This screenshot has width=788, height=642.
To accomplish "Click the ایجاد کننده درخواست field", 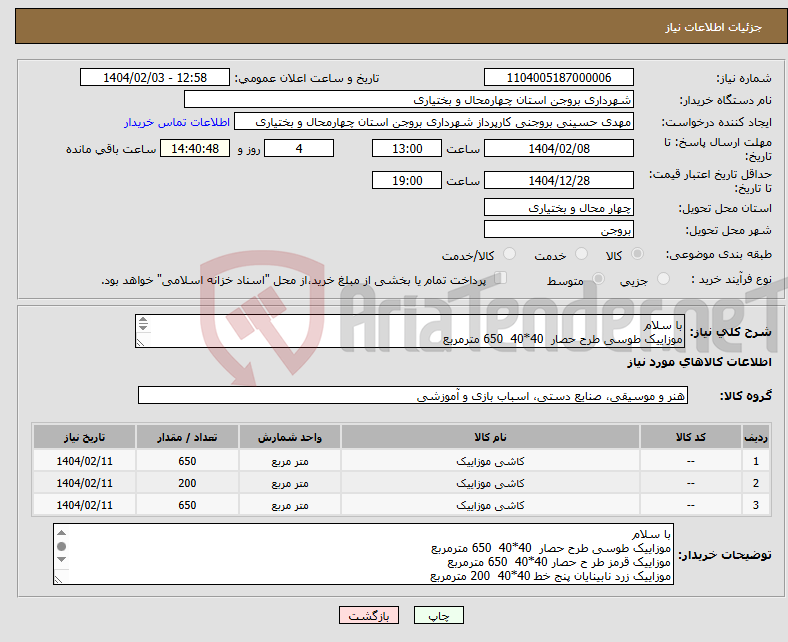I will click(x=434, y=122).
